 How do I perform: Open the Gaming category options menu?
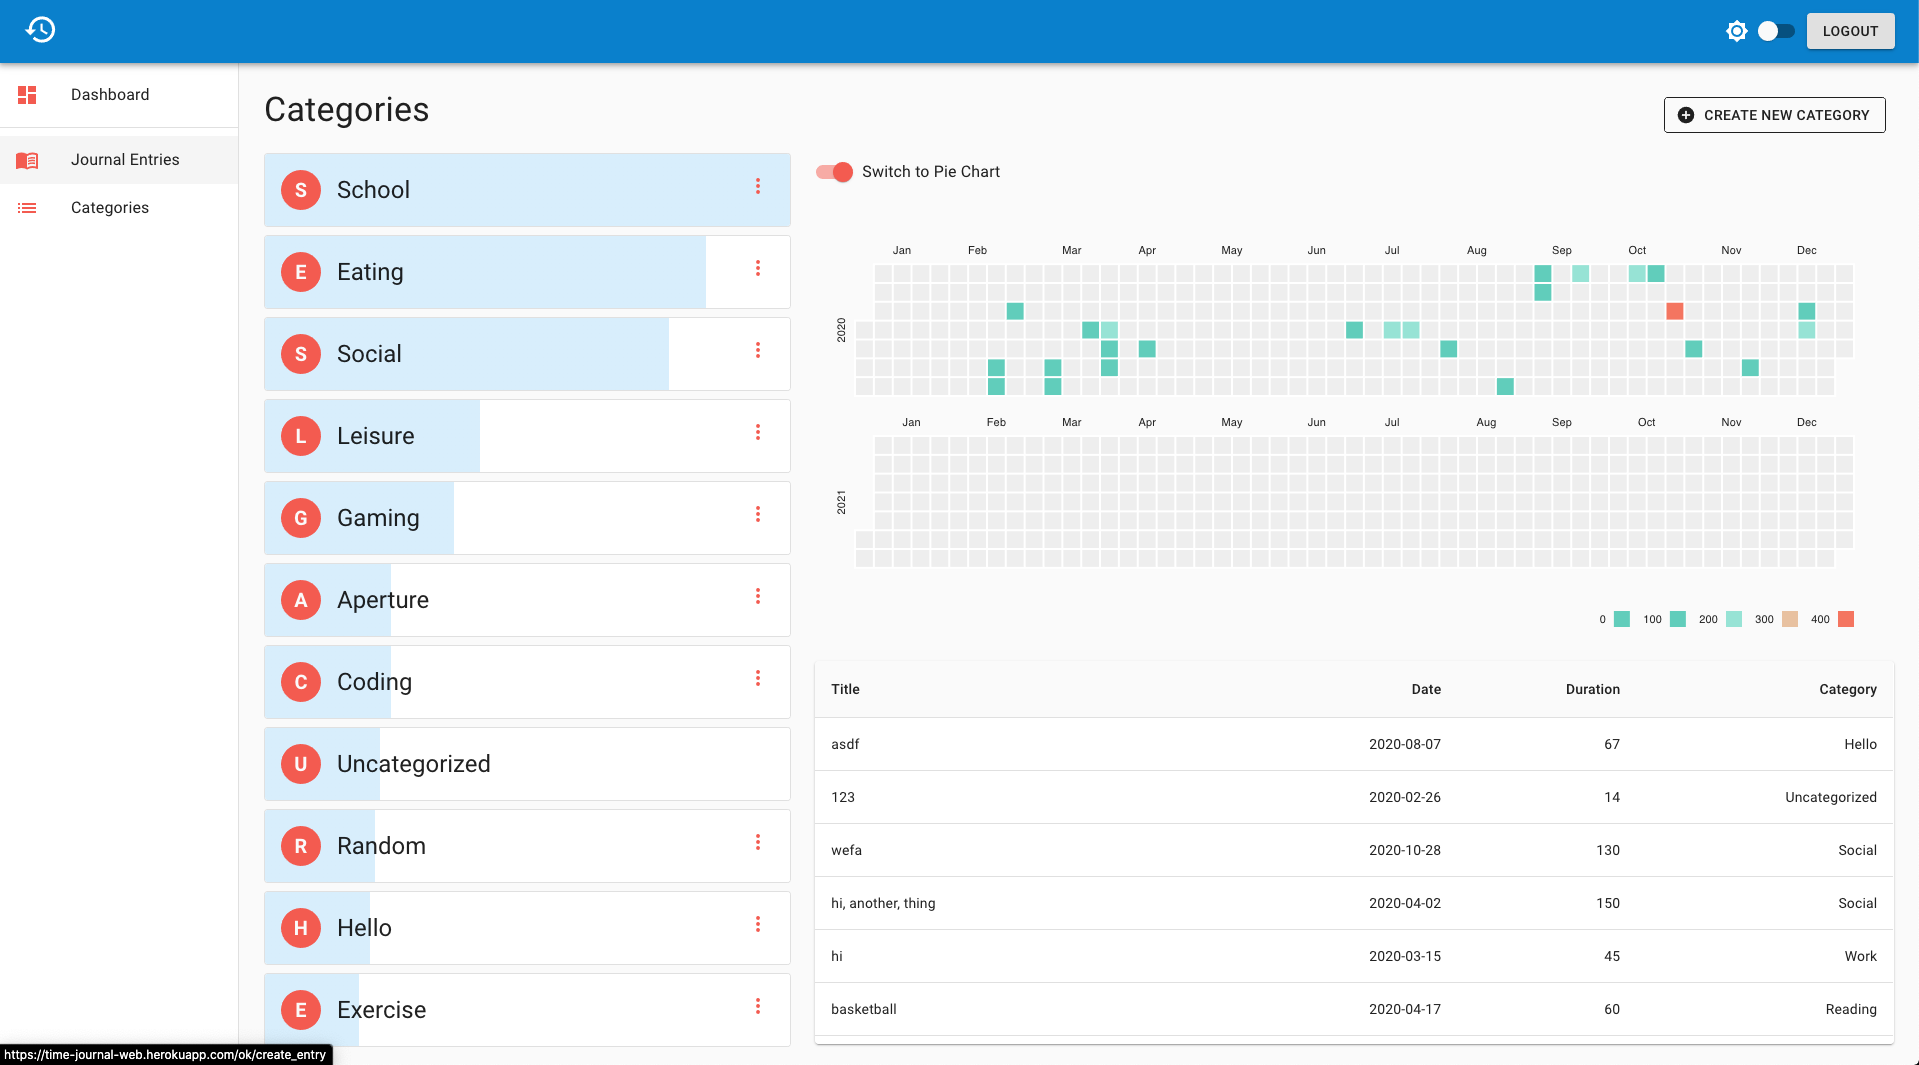coord(758,514)
